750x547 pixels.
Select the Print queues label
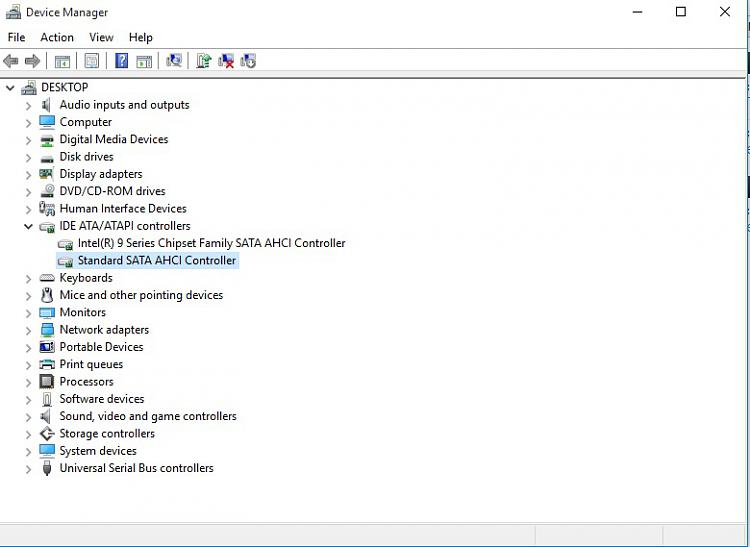(x=91, y=364)
